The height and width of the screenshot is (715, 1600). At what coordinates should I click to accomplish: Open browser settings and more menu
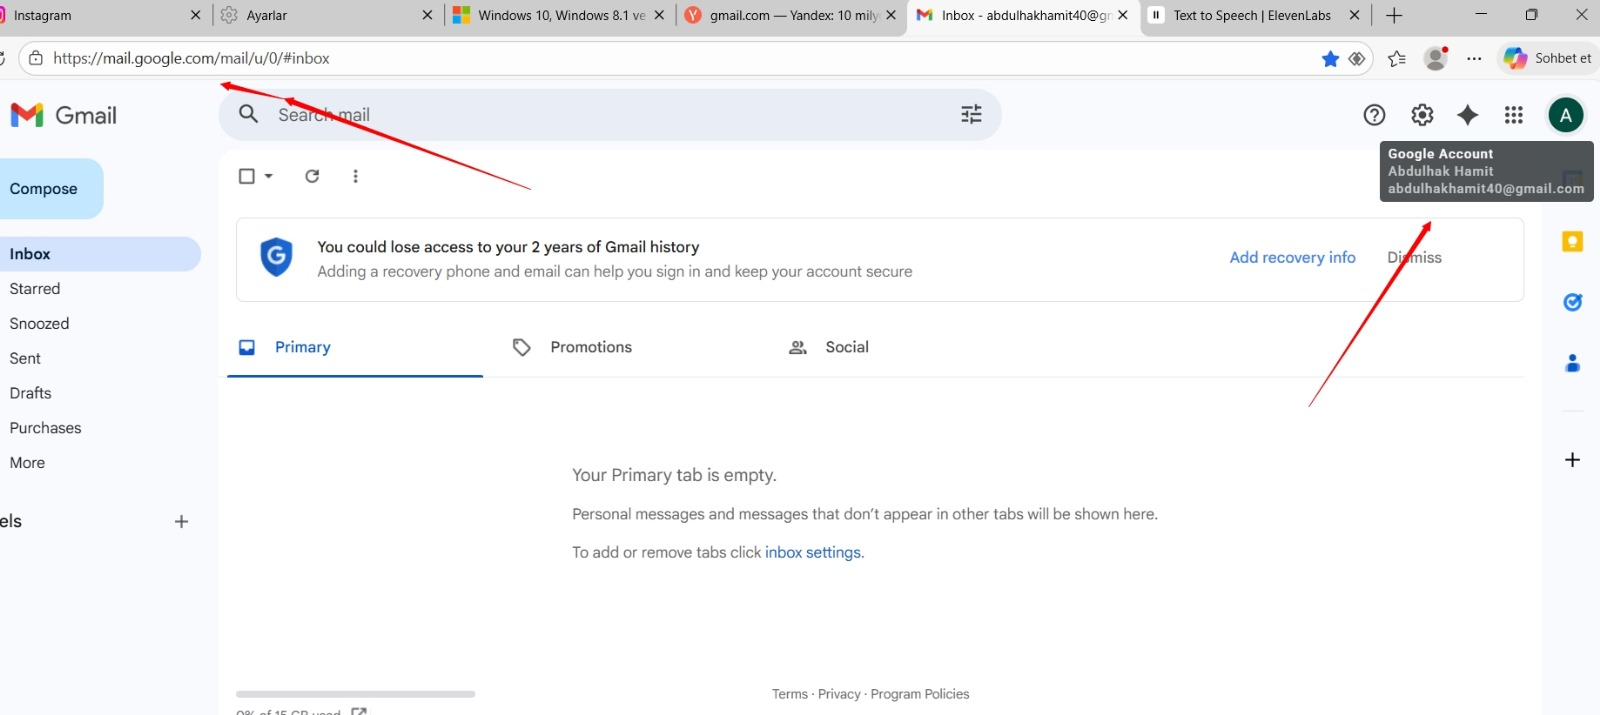1474,59
